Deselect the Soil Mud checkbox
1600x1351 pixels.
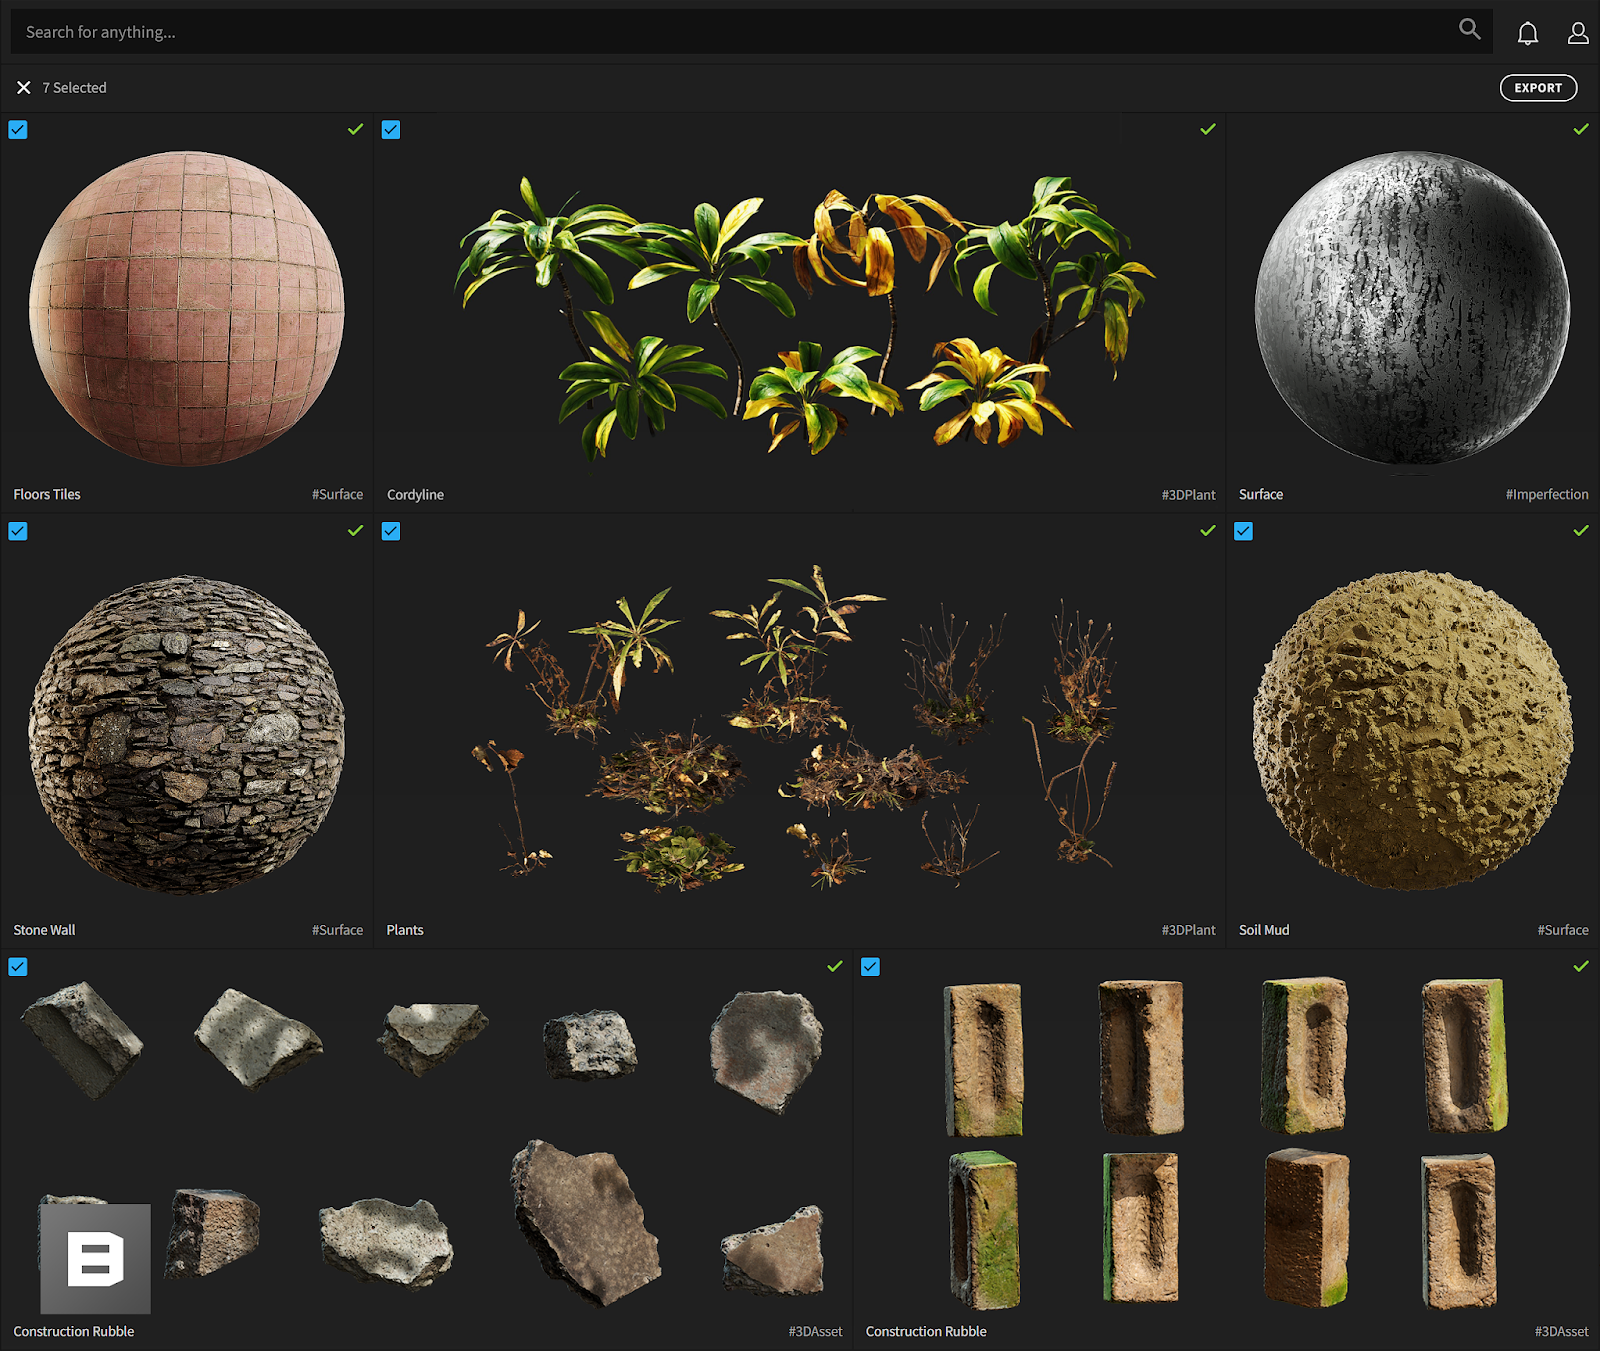pyautogui.click(x=1243, y=531)
